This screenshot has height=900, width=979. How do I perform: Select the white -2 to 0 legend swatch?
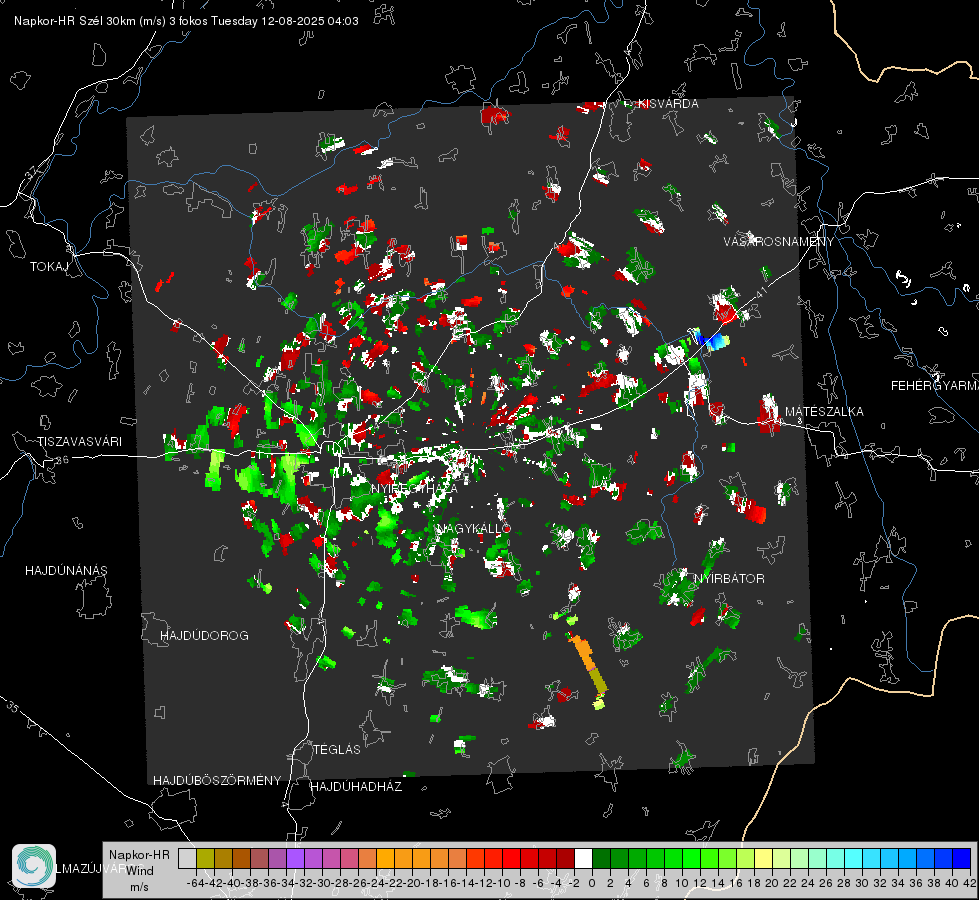tap(583, 858)
